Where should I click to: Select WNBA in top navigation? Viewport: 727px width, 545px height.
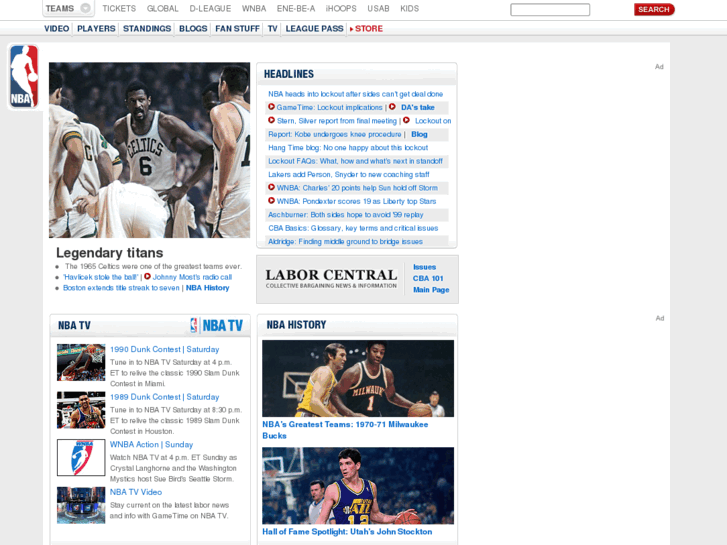point(254,8)
